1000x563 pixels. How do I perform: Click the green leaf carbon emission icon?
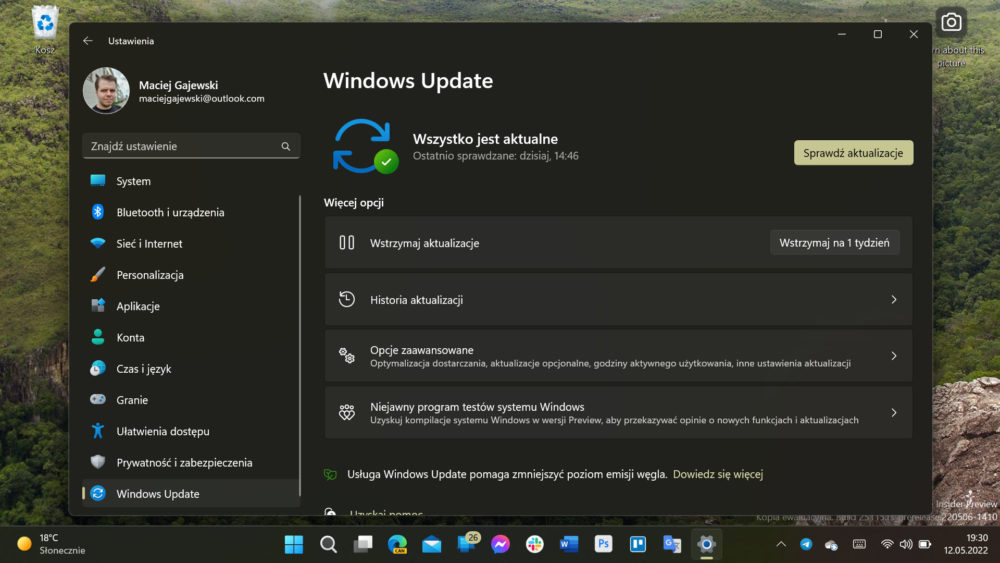click(330, 474)
